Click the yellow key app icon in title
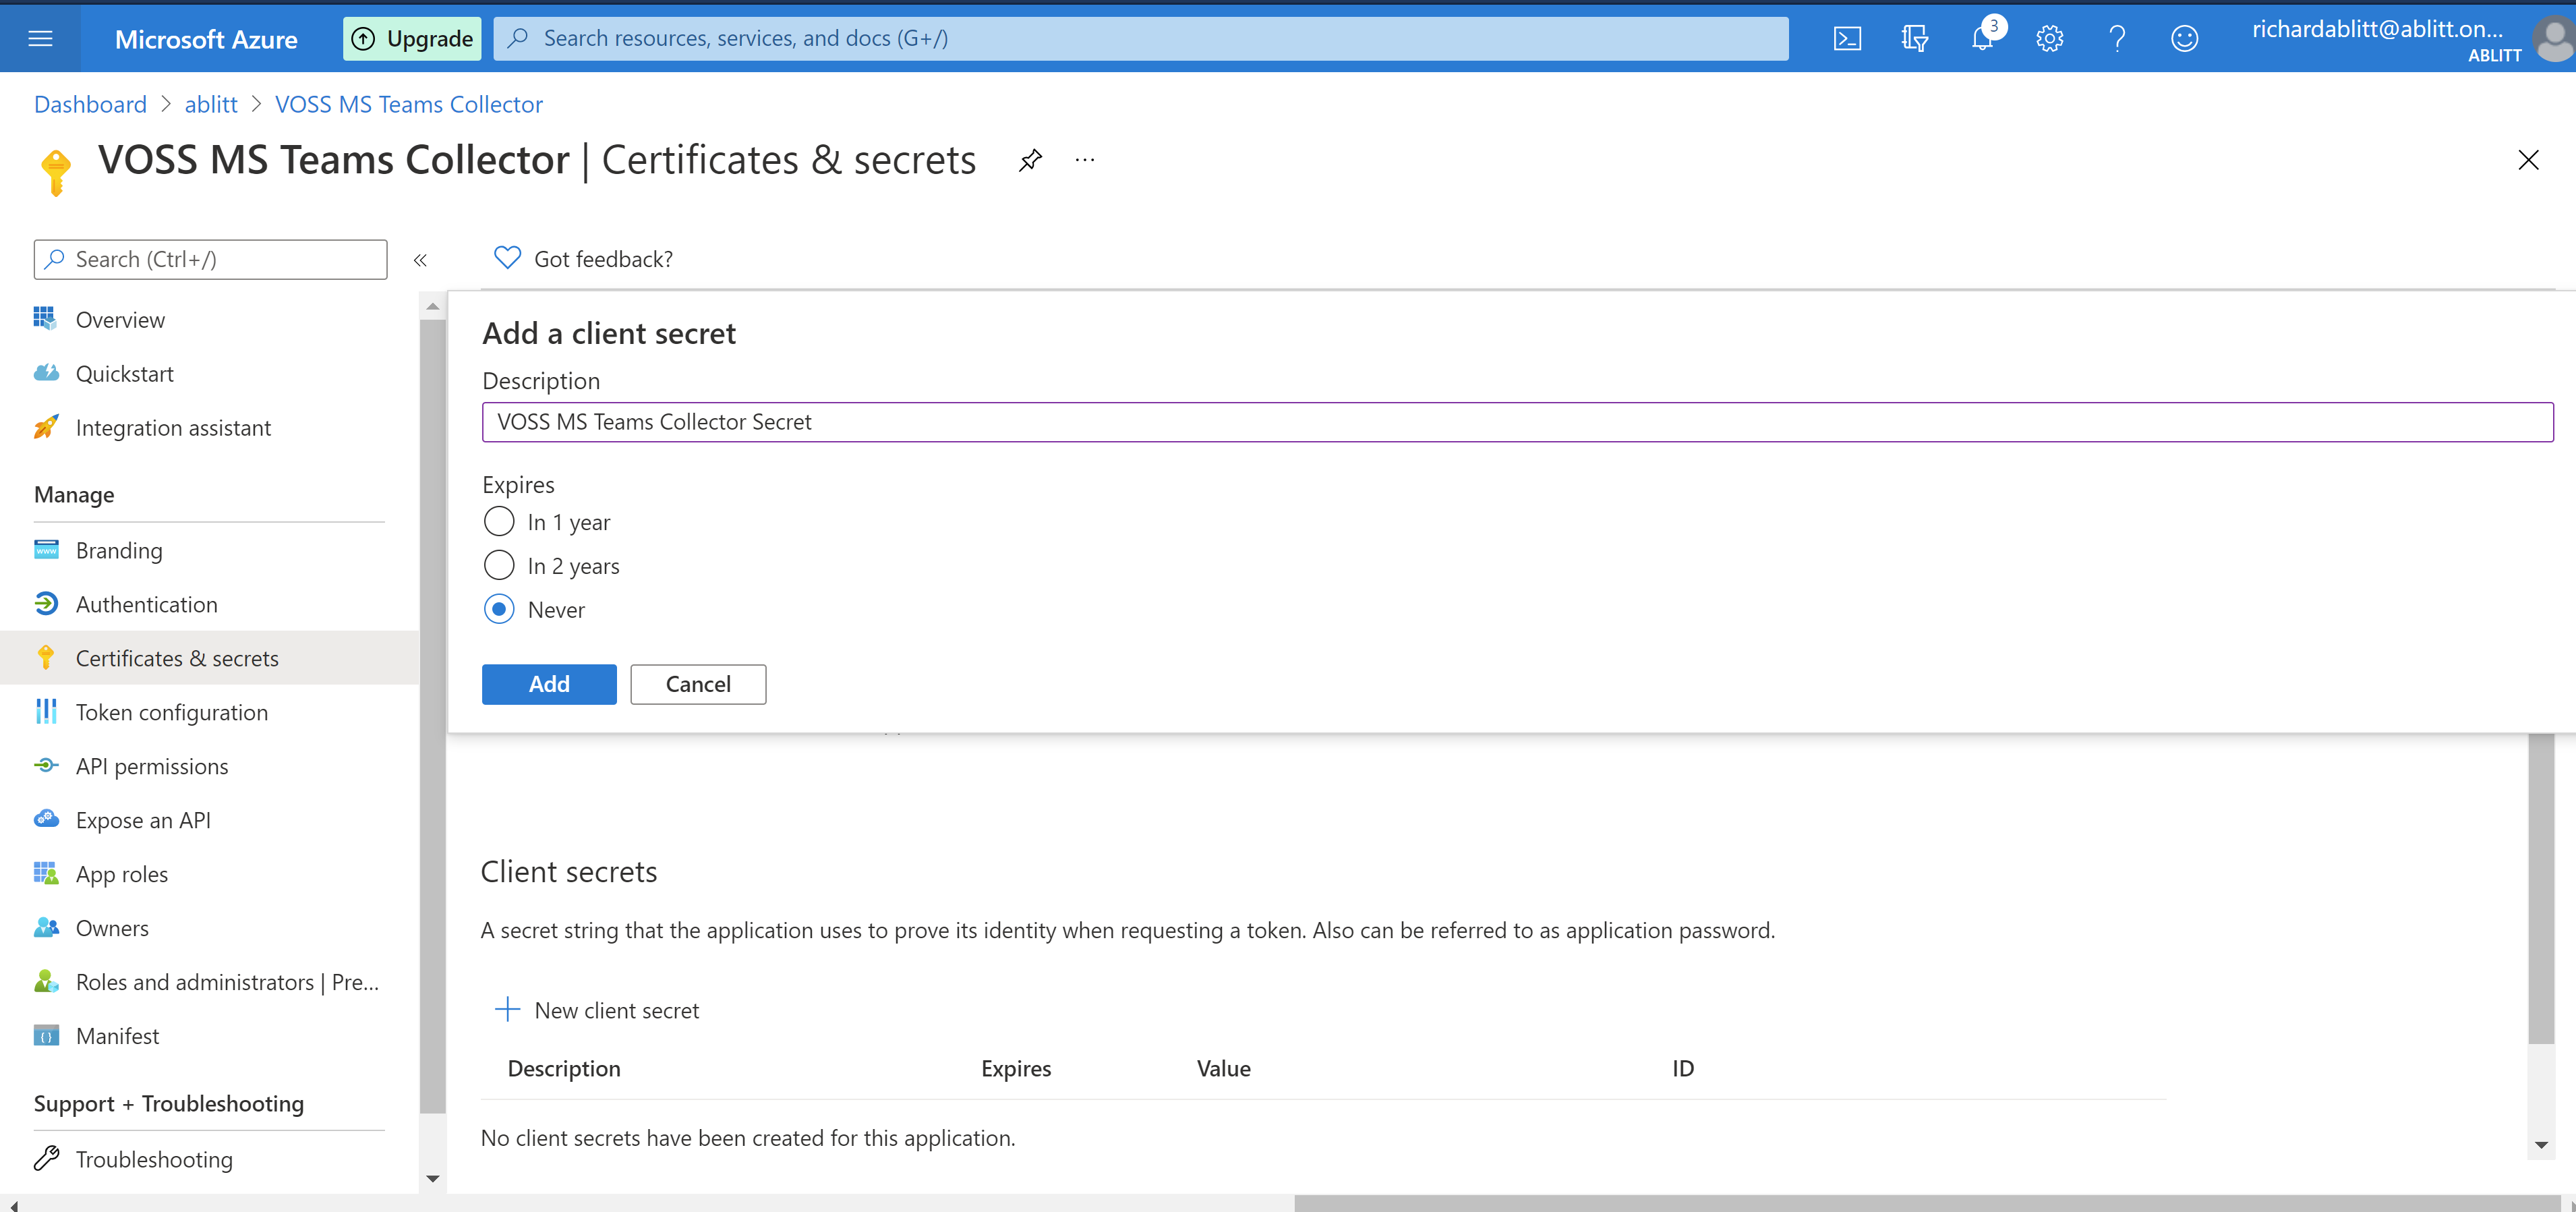The image size is (2576, 1212). 56,172
